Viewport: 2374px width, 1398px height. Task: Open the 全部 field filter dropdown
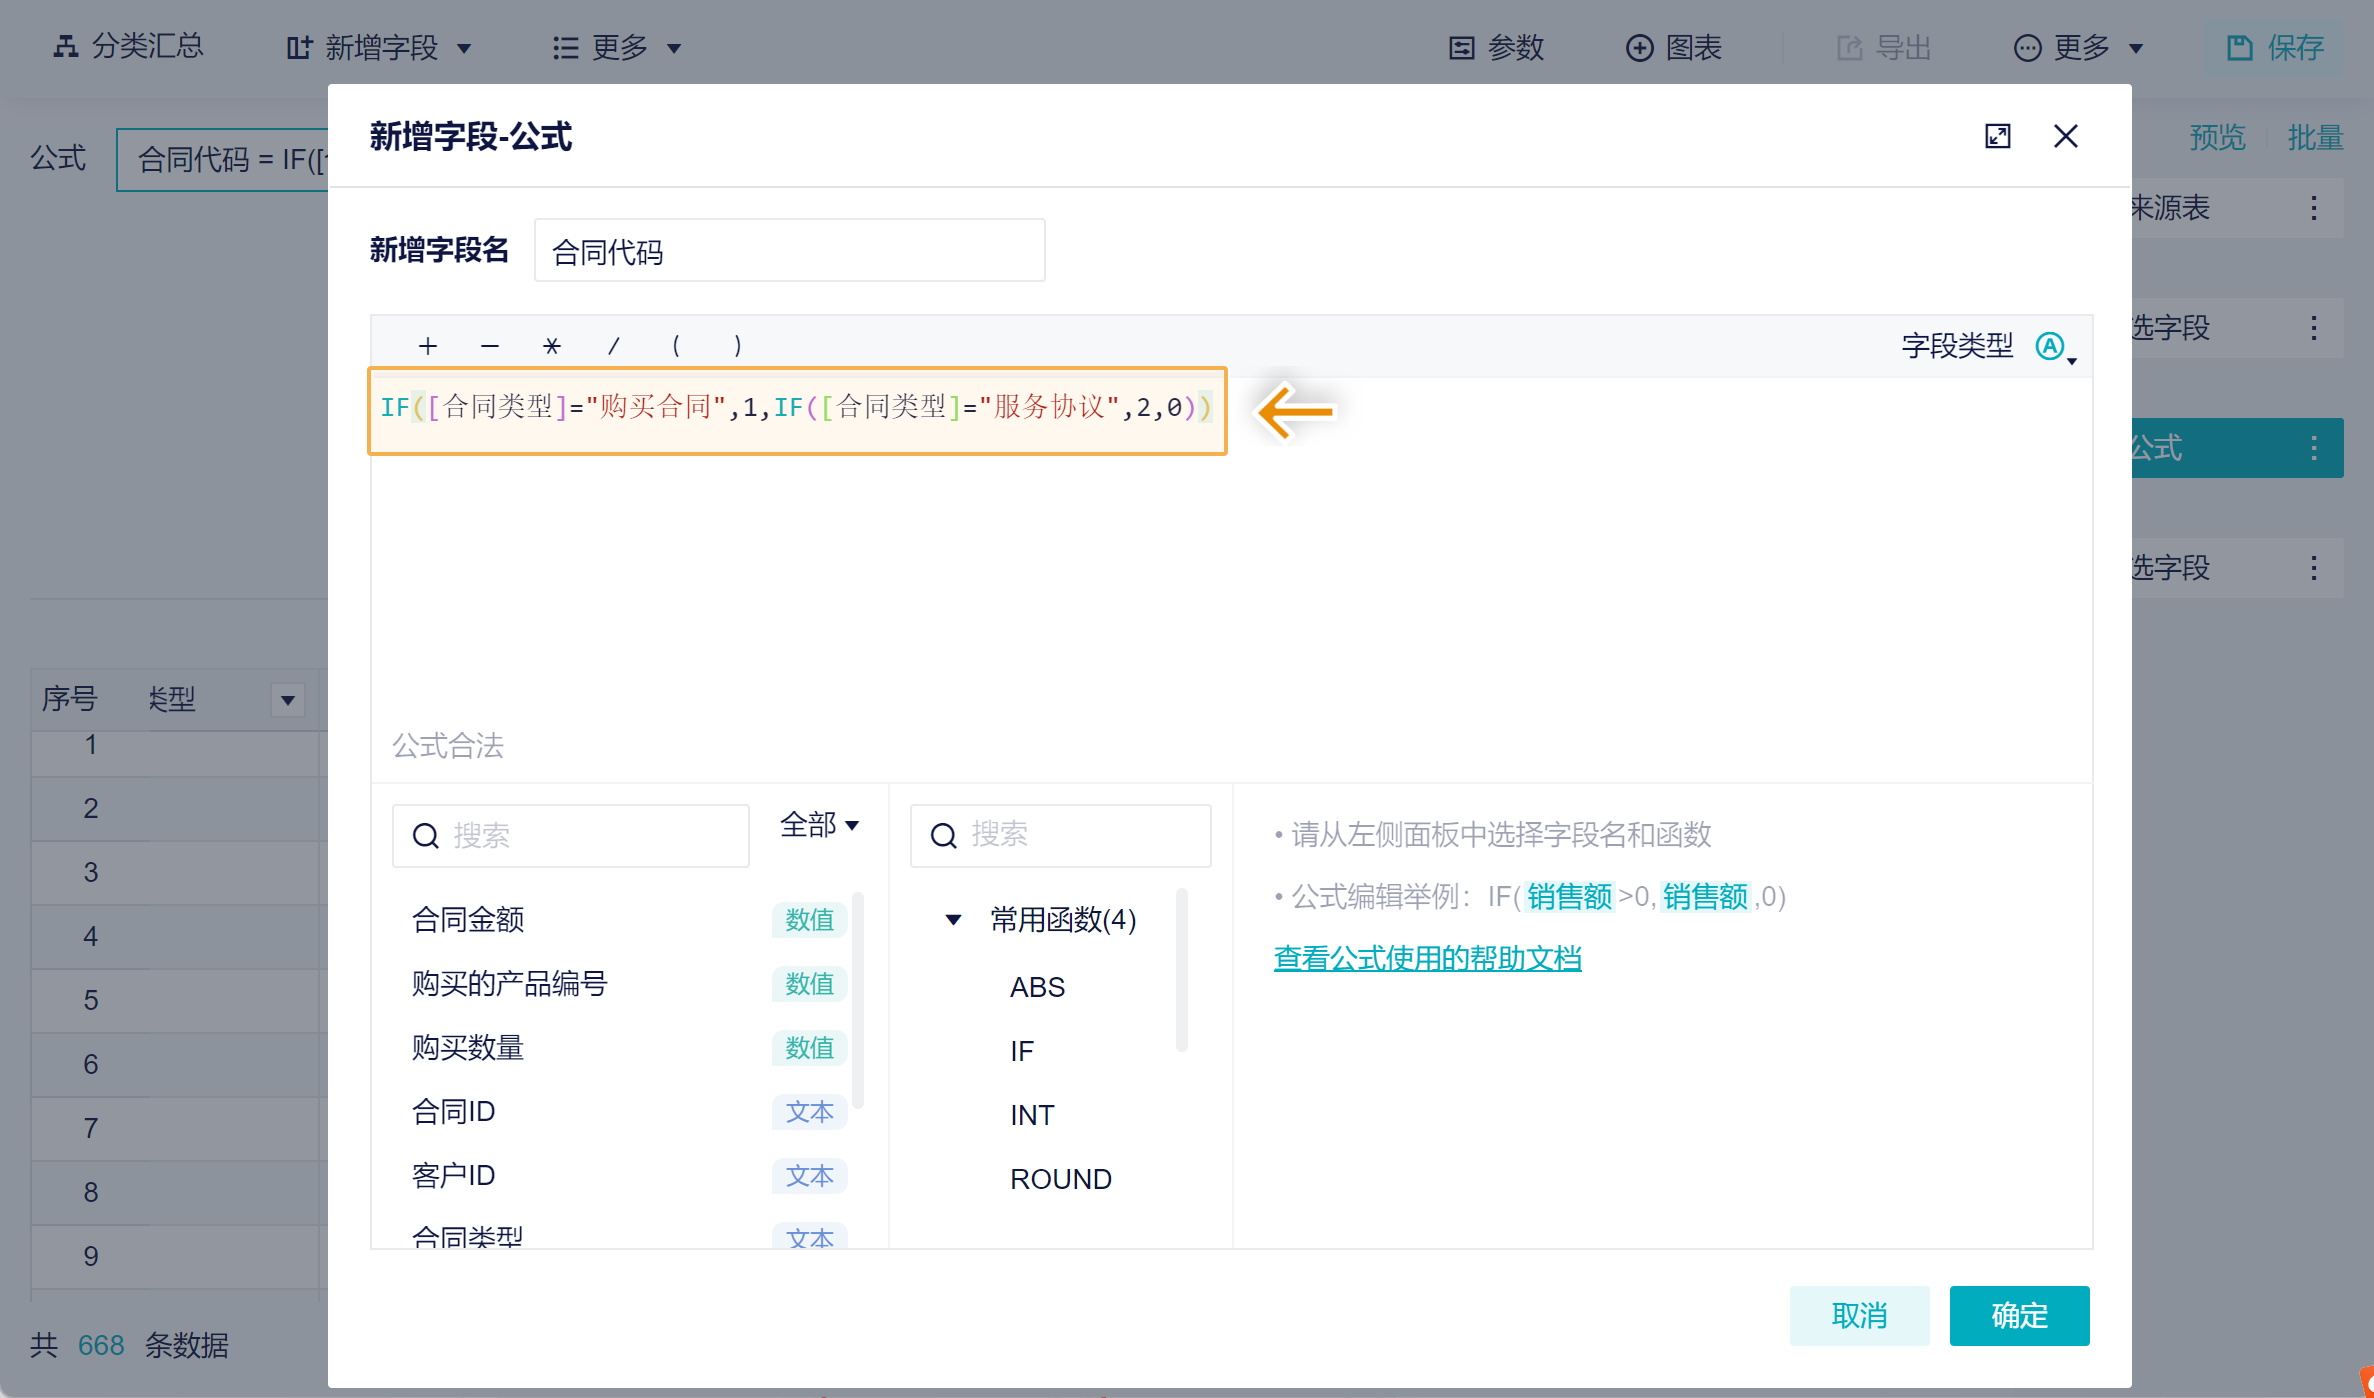coord(819,825)
